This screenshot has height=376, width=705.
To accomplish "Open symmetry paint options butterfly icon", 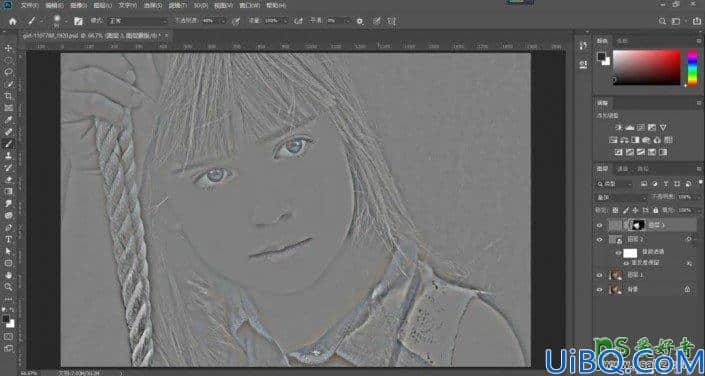I will [x=392, y=21].
